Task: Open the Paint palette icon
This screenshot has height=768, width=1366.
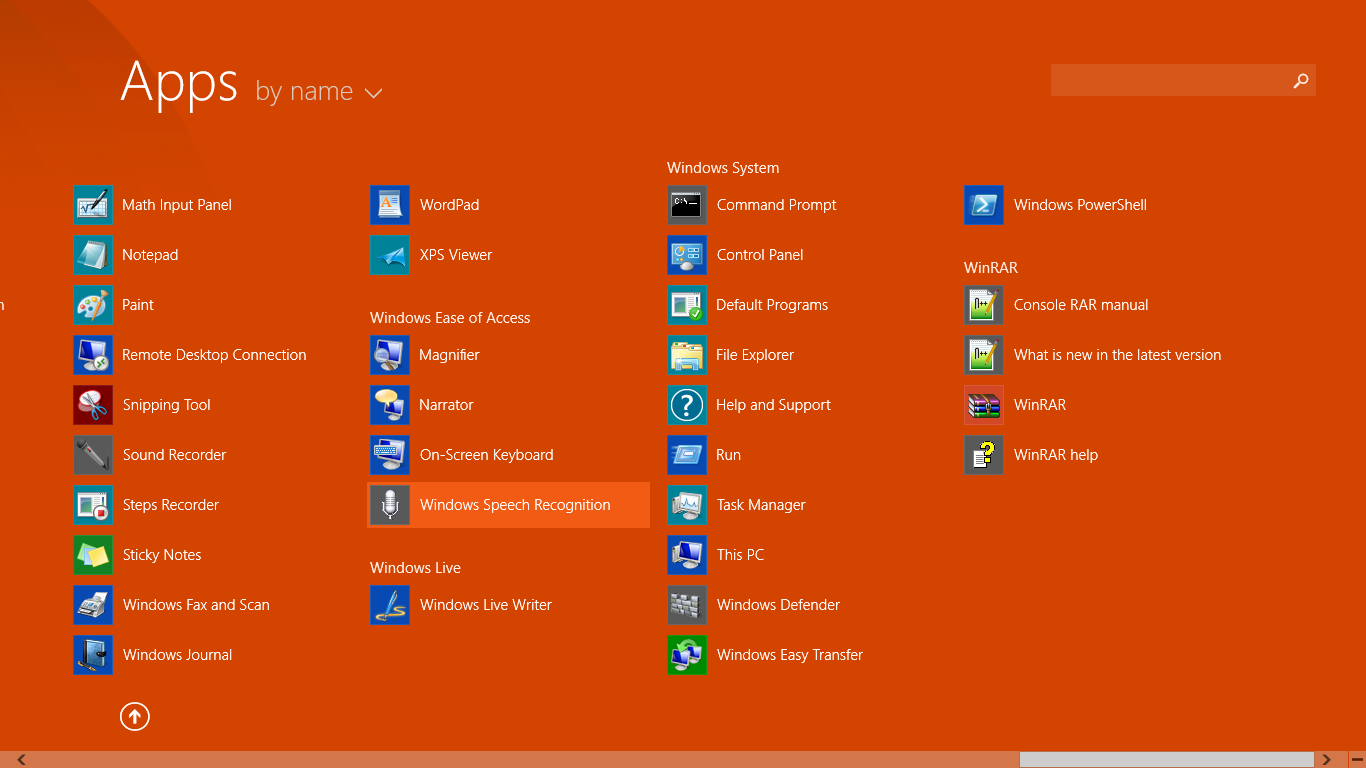Action: tap(93, 305)
